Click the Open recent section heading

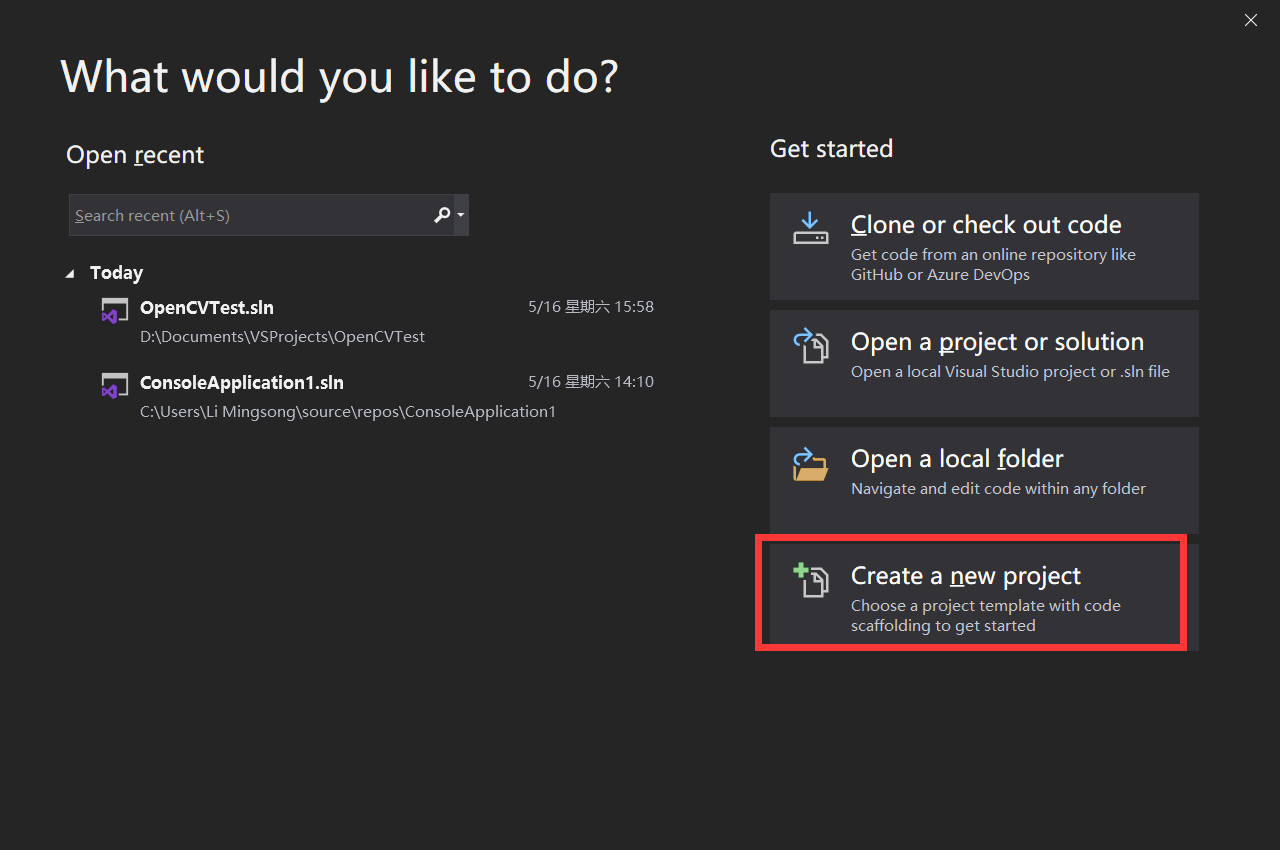134,154
